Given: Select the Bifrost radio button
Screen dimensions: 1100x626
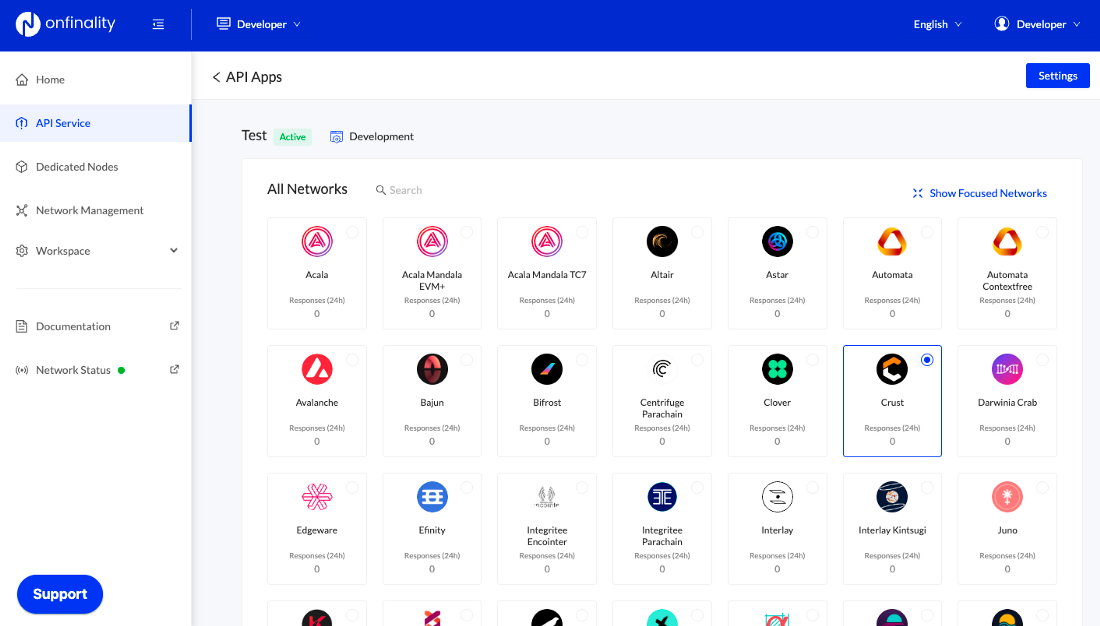Looking at the screenshot, I should [x=582, y=359].
